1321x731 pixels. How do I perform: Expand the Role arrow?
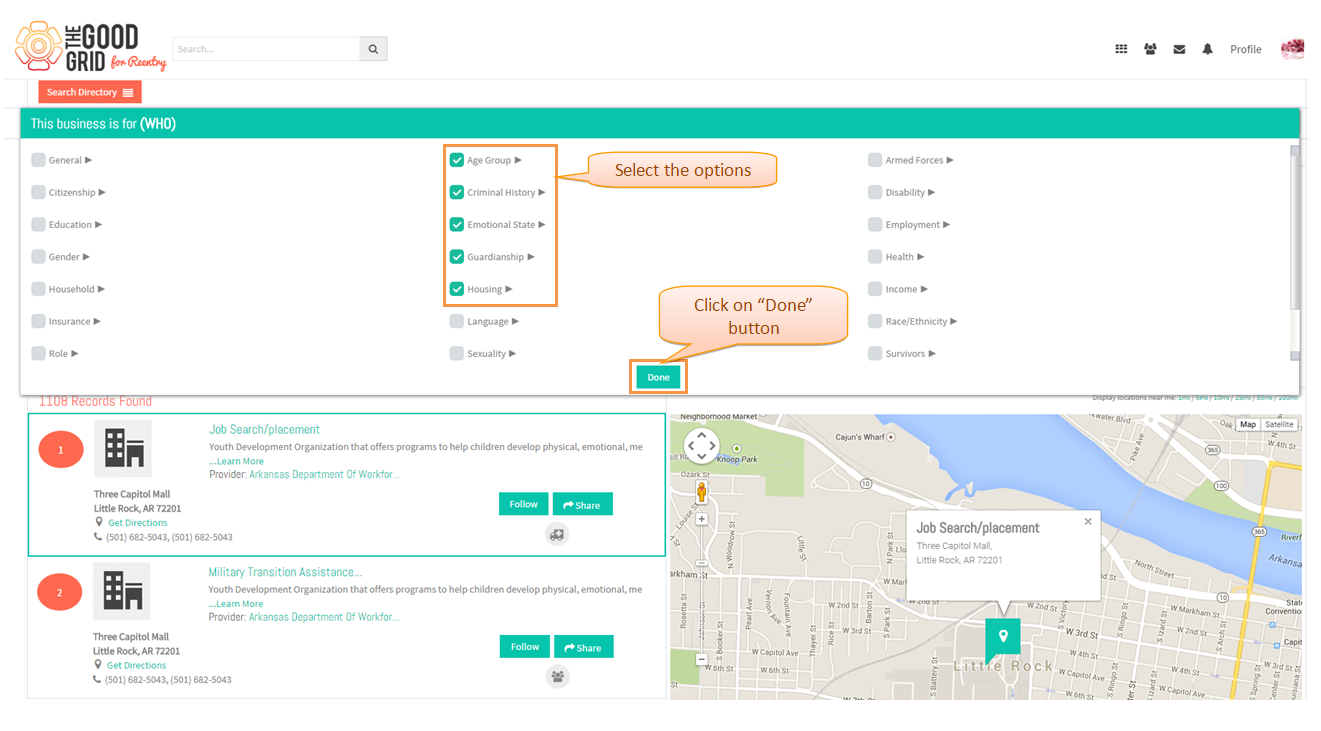pos(75,353)
